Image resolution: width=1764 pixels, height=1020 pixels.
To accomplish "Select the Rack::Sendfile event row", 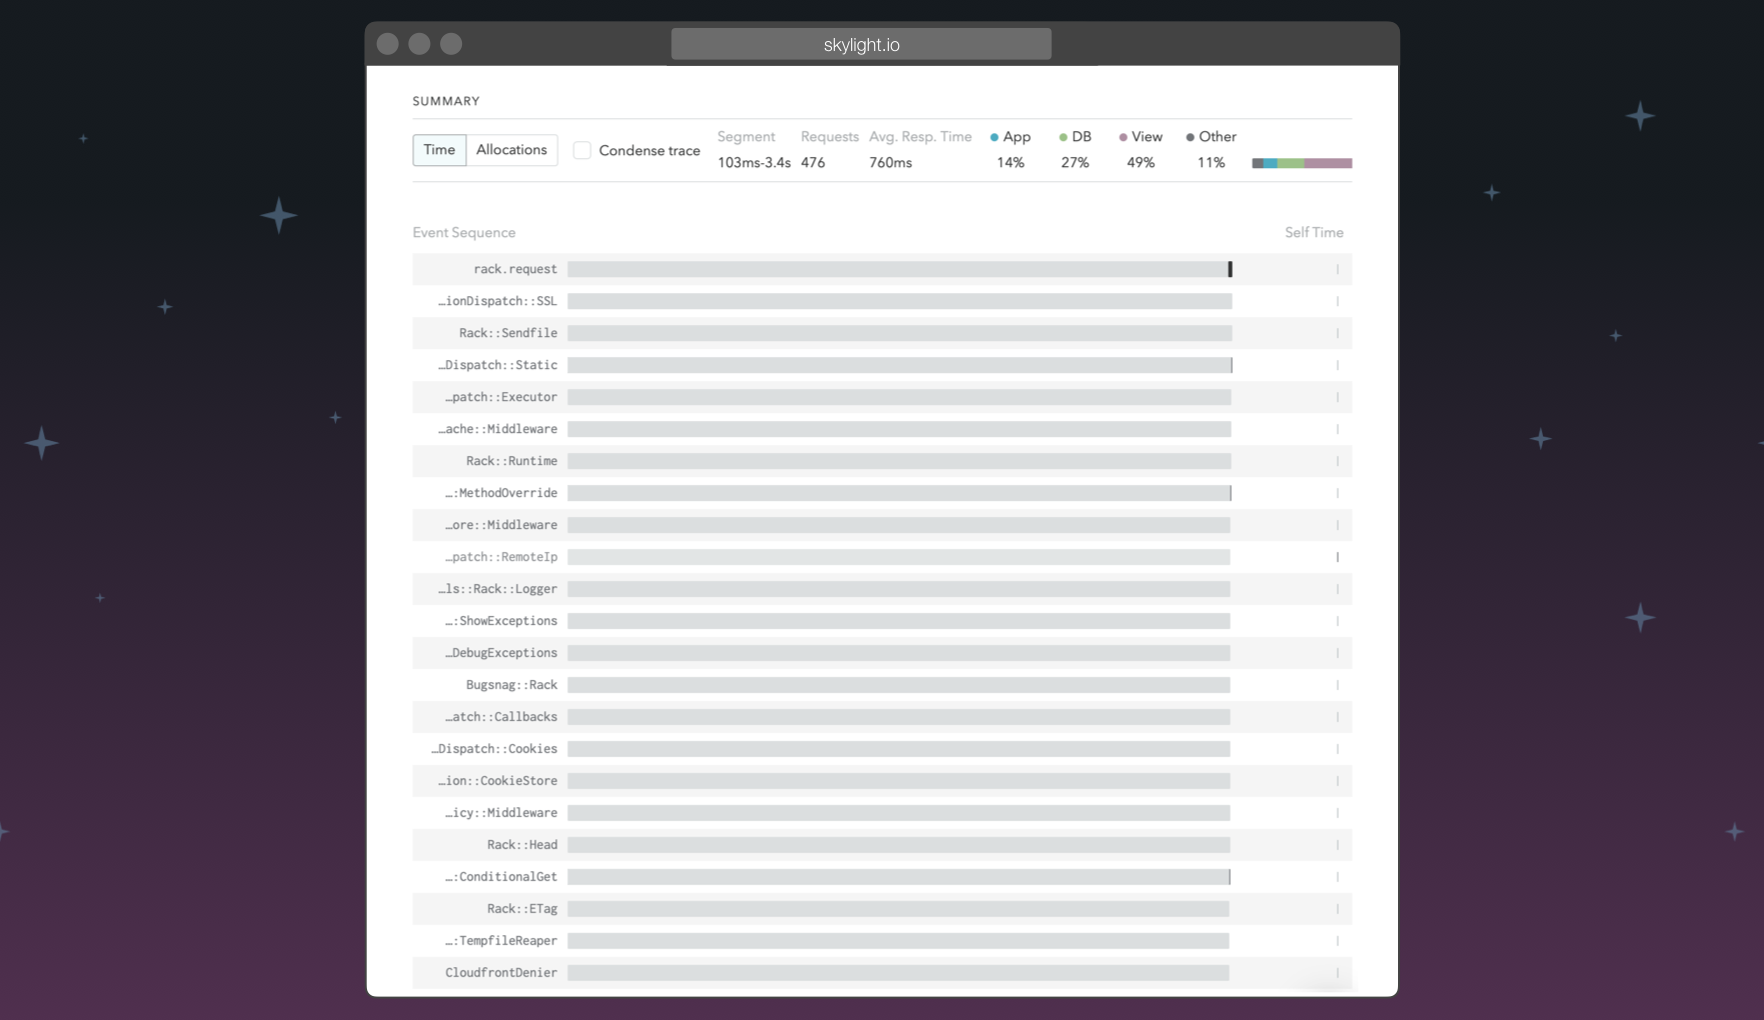I will [882, 333].
